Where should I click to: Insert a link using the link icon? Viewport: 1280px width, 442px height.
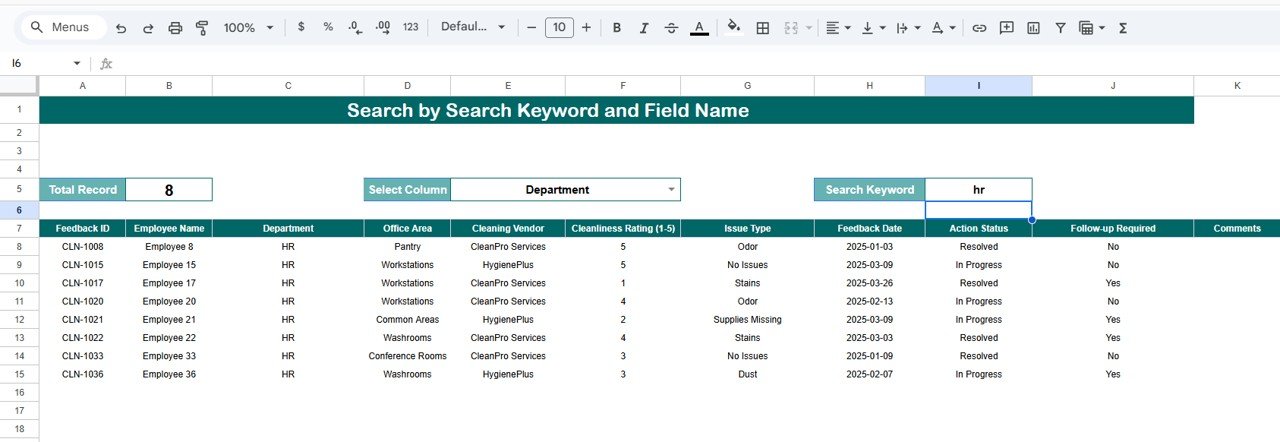click(979, 28)
